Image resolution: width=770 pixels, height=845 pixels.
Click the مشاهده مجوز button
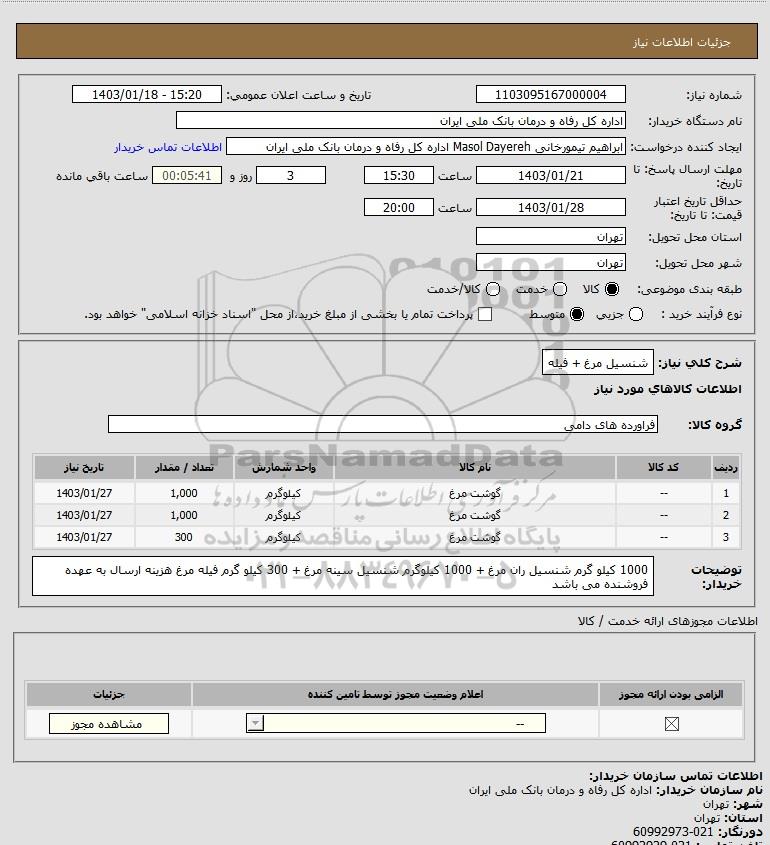[x=109, y=724]
